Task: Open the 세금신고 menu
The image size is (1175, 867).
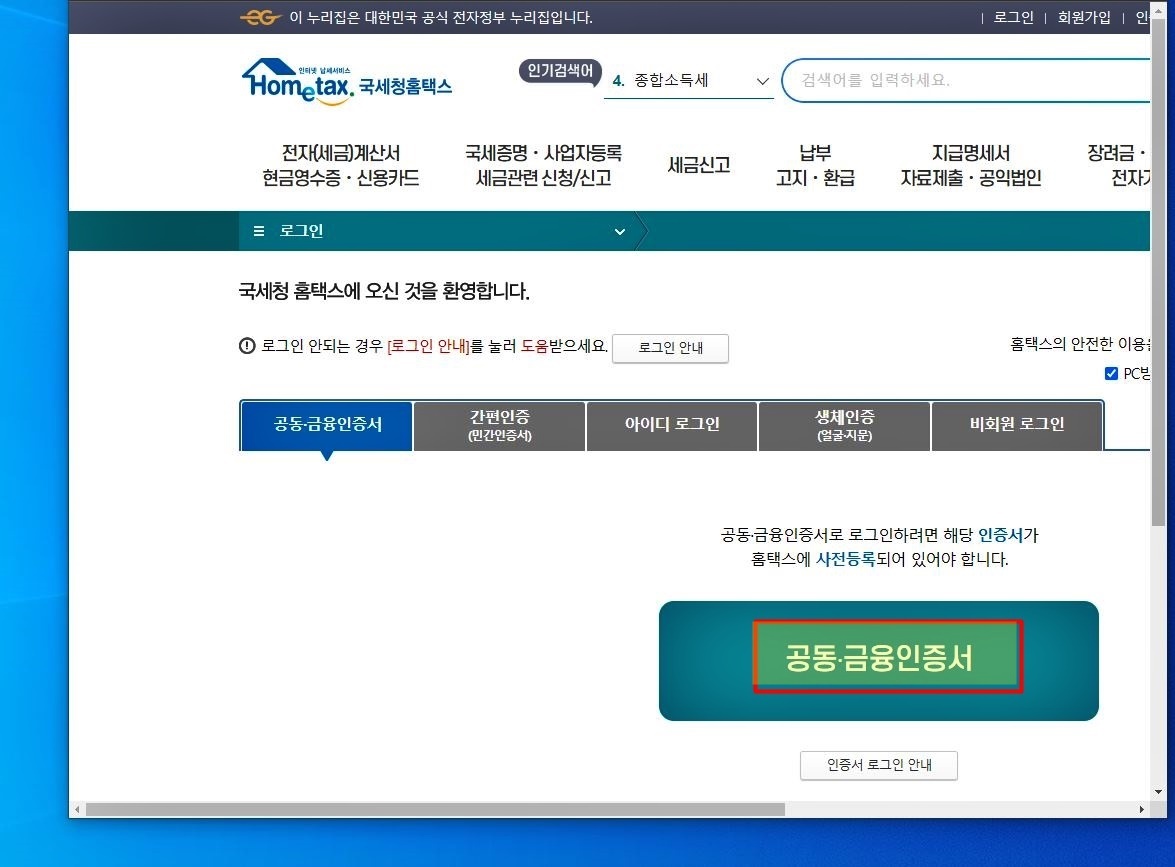Action: pyautogui.click(x=698, y=165)
